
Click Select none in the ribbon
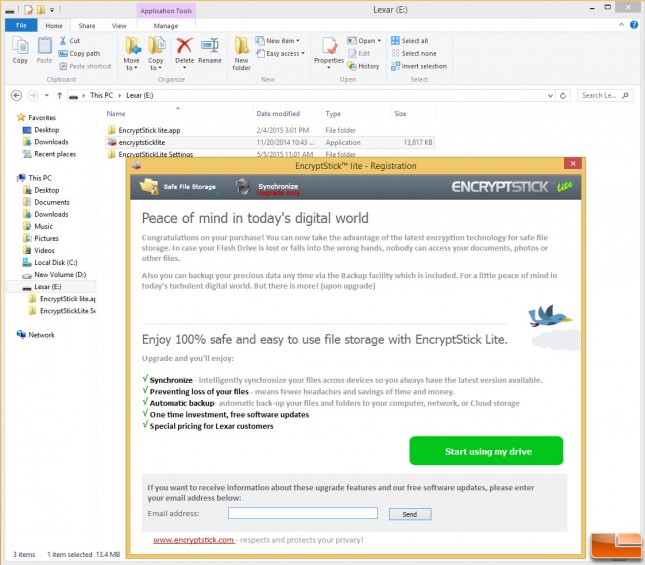pos(414,53)
